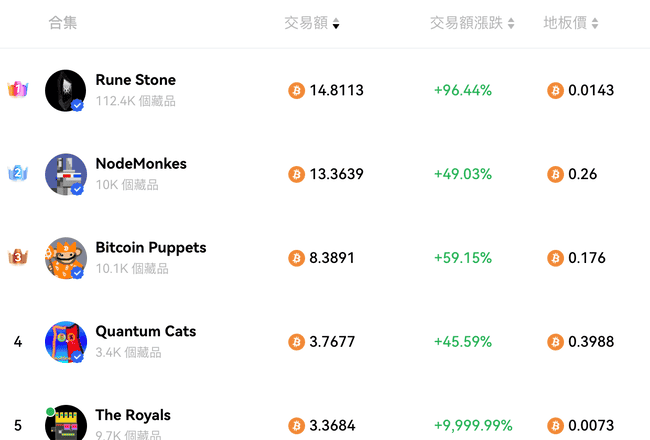Open The Royals collection avatar

pos(65,423)
